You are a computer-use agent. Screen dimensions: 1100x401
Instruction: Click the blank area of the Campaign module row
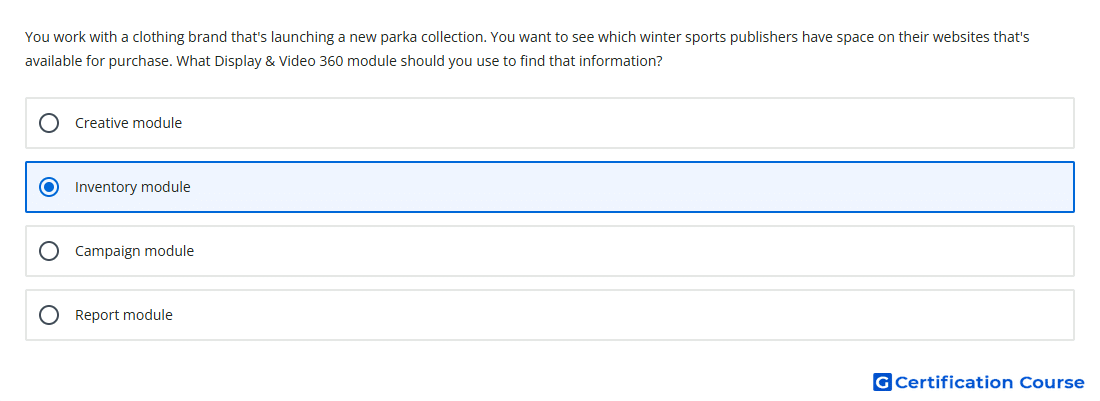[x=631, y=251]
